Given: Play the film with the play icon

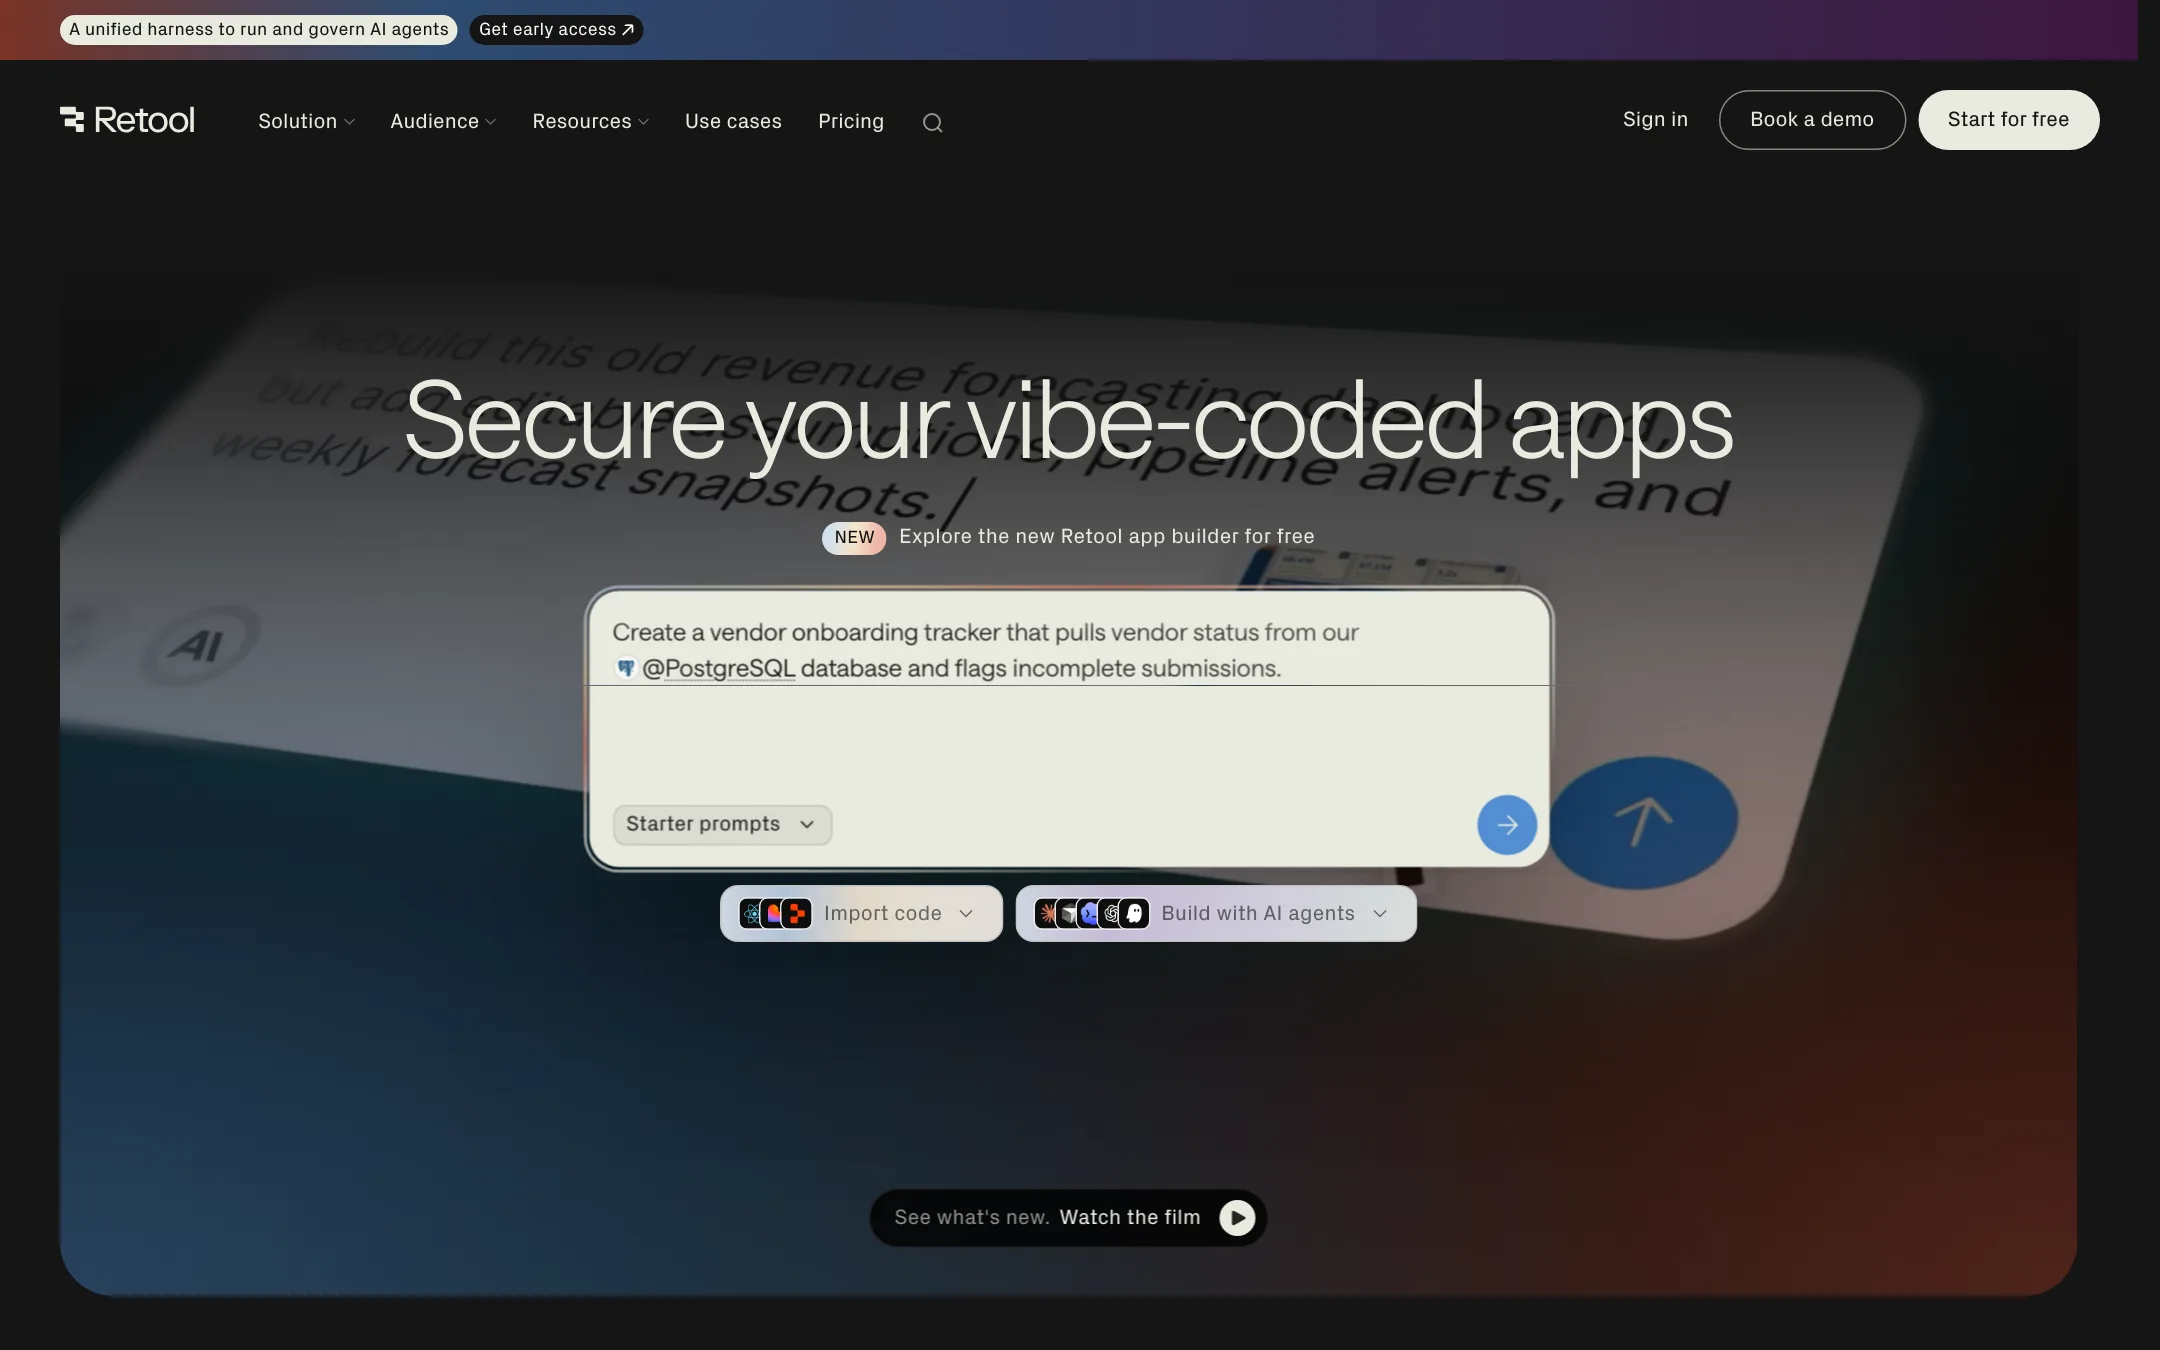Looking at the screenshot, I should click(1237, 1217).
